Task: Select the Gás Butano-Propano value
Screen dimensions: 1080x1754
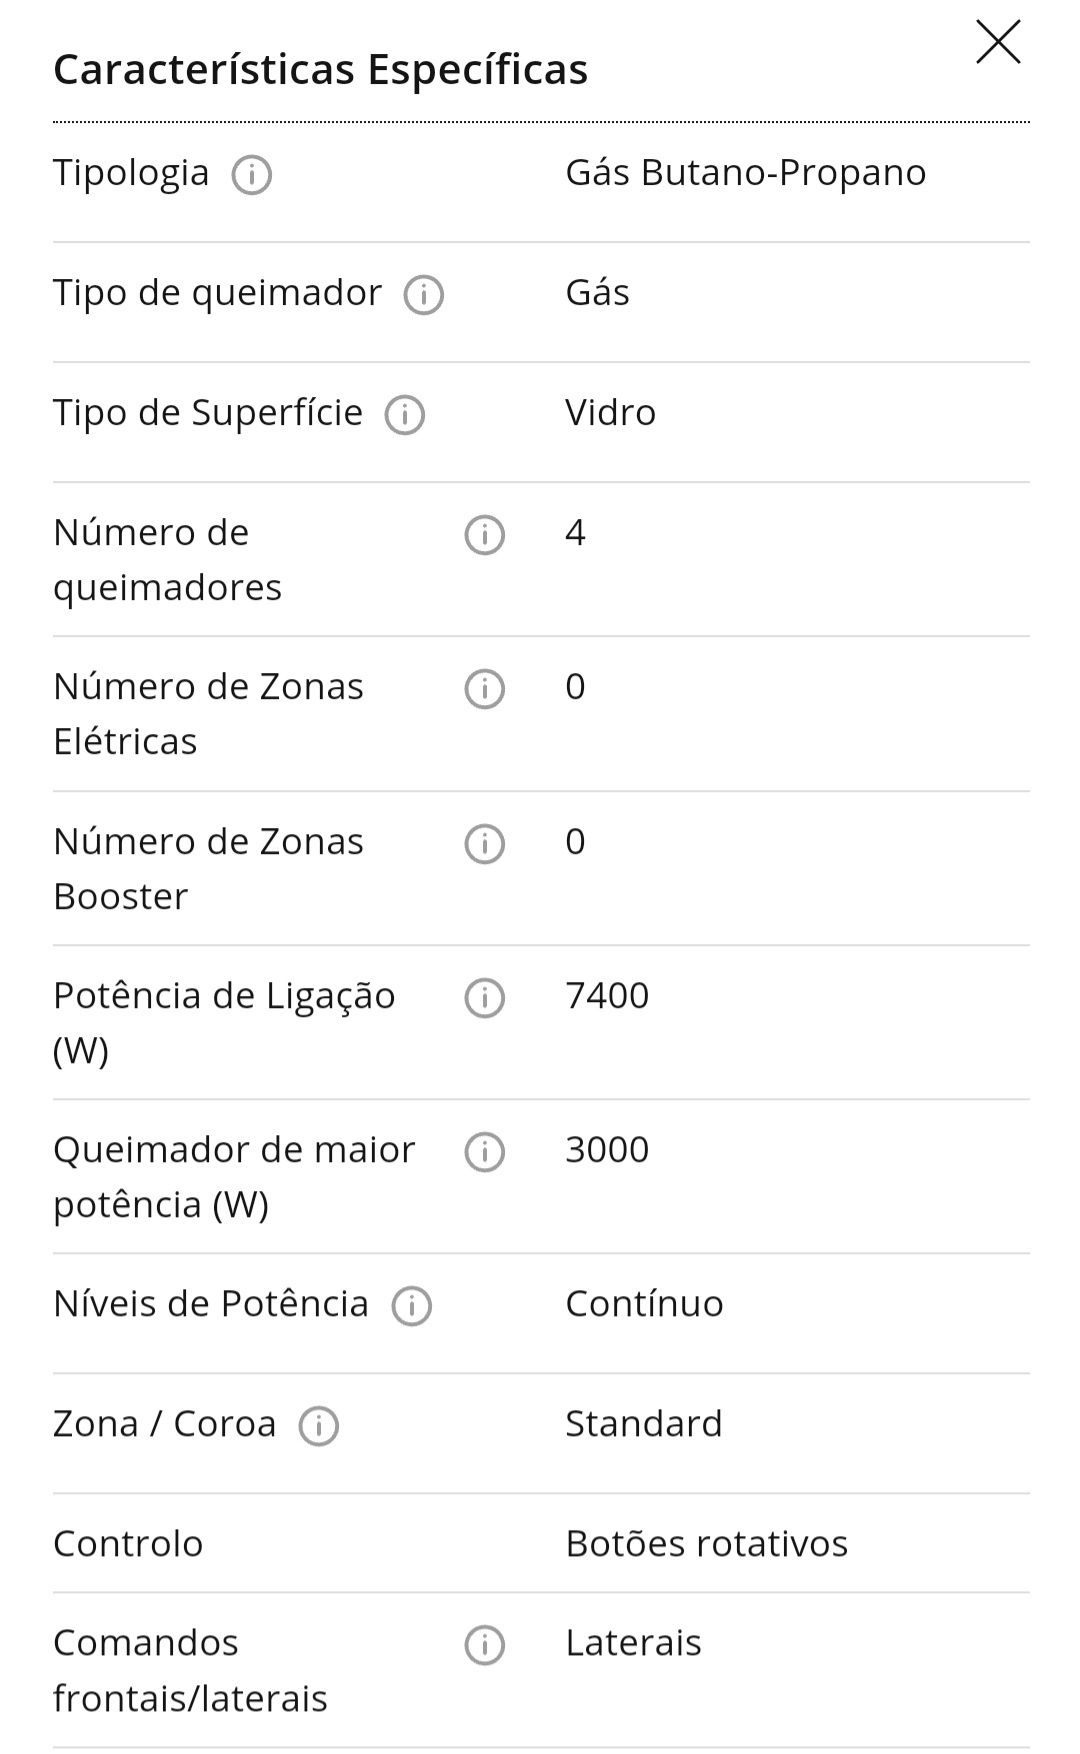Action: coord(745,173)
